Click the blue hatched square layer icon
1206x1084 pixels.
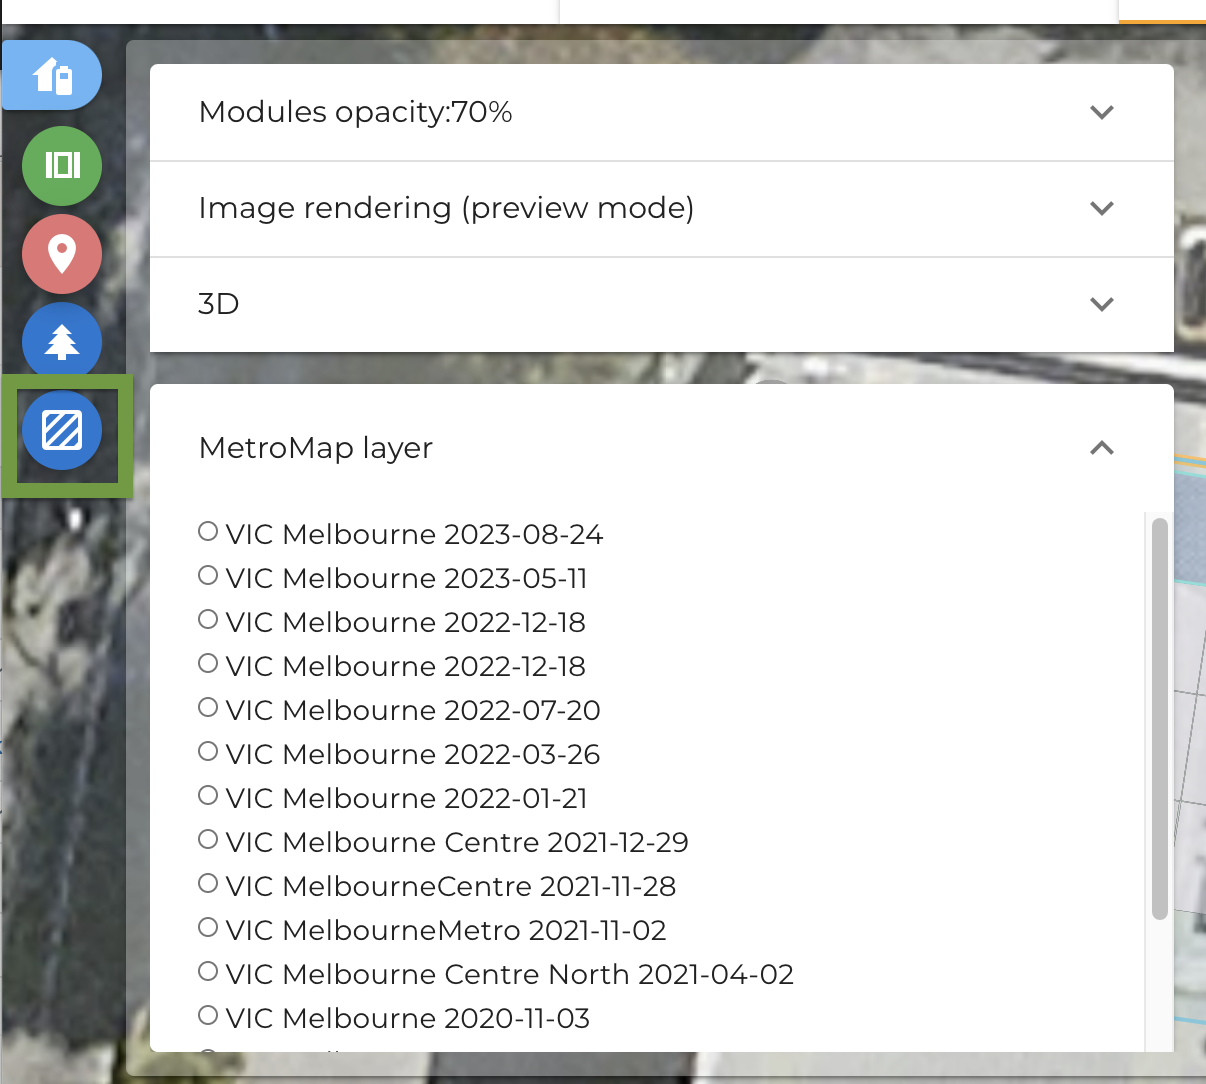pos(62,430)
